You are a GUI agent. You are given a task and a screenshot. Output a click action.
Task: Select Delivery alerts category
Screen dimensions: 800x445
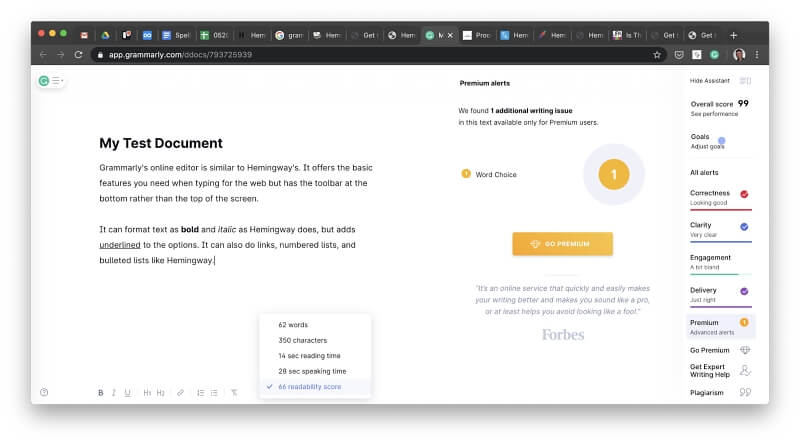tap(720, 295)
